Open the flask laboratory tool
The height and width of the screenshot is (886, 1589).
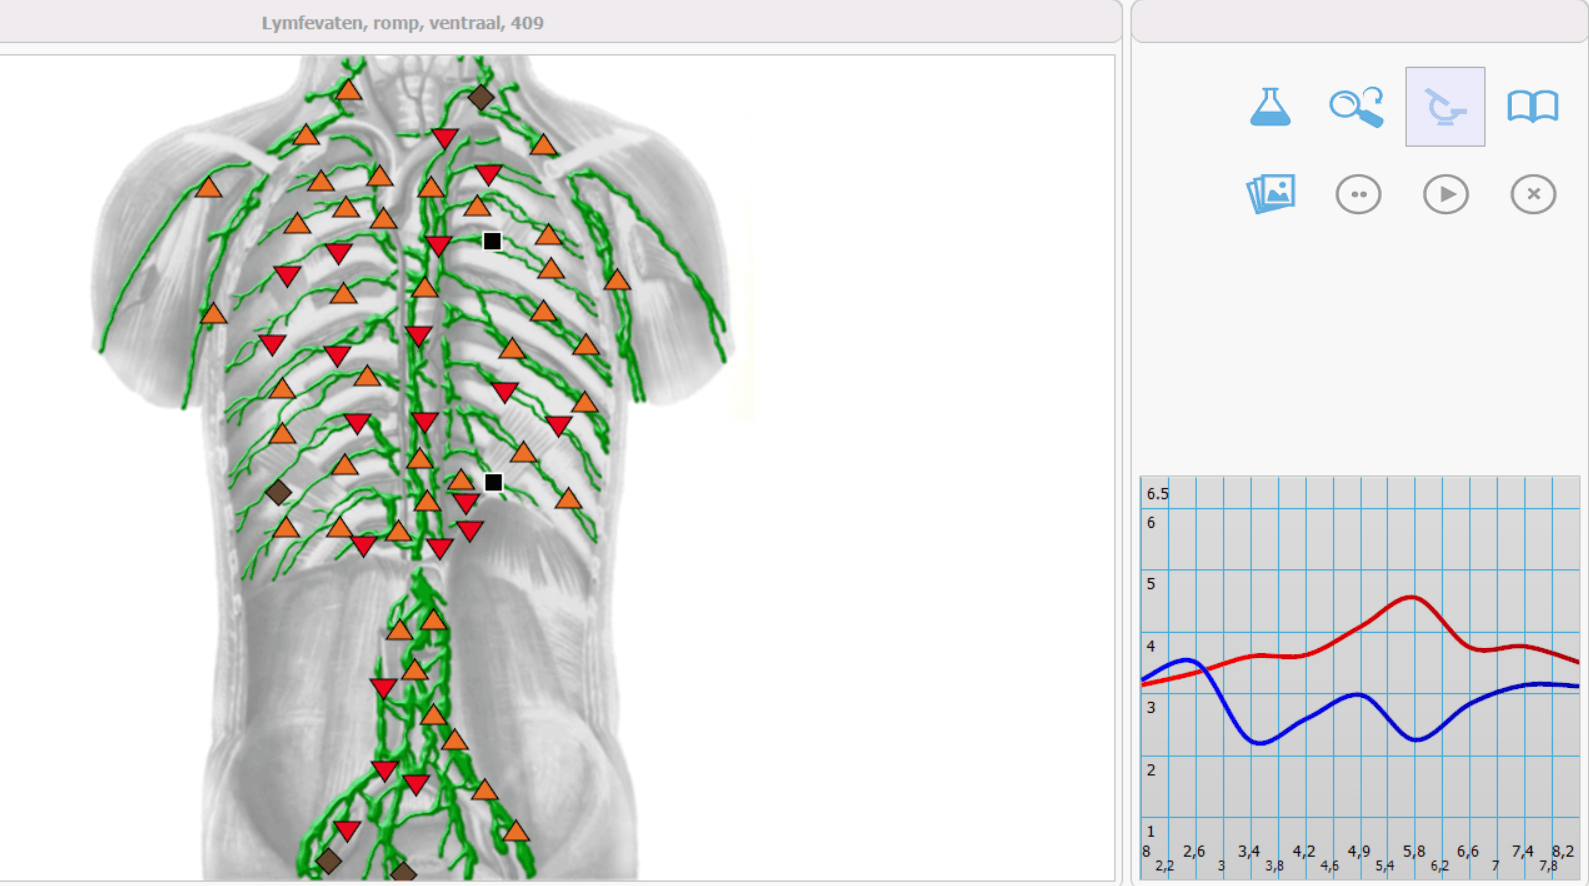tap(1270, 106)
